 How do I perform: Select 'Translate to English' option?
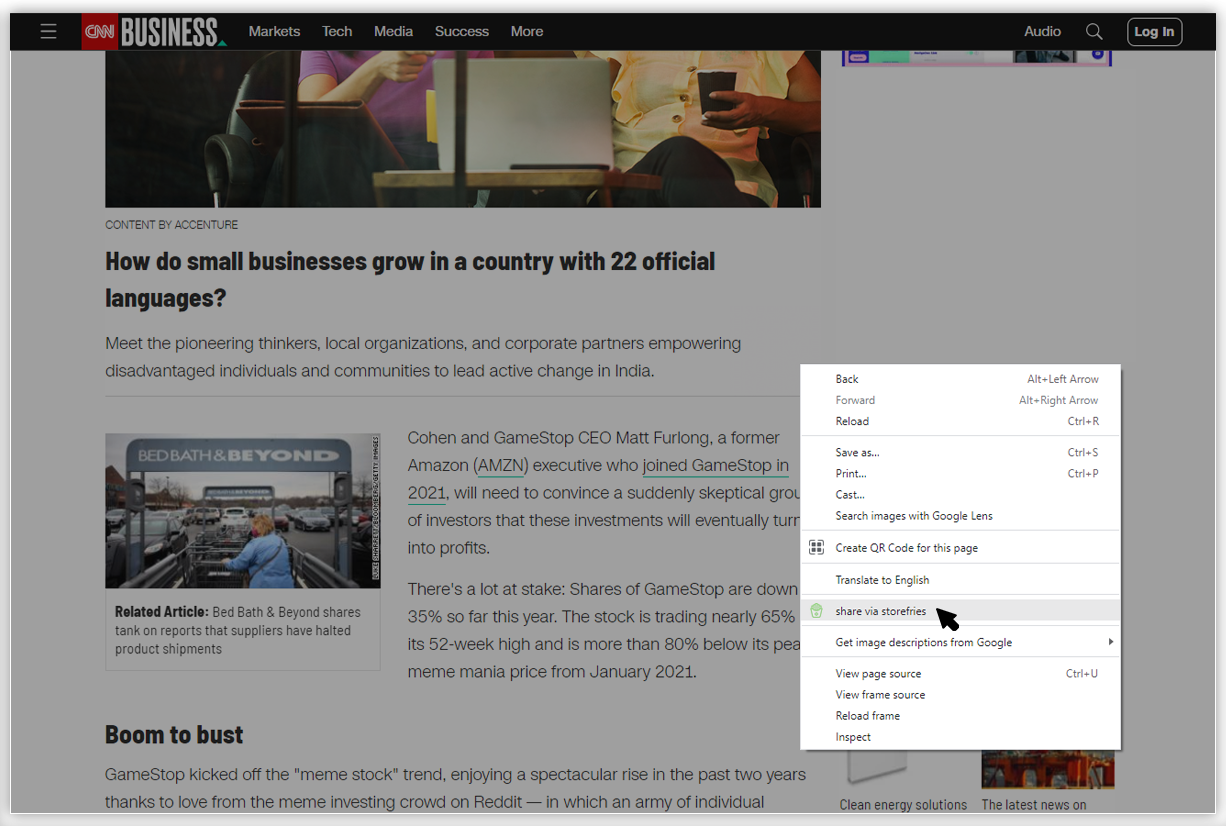[882, 580]
